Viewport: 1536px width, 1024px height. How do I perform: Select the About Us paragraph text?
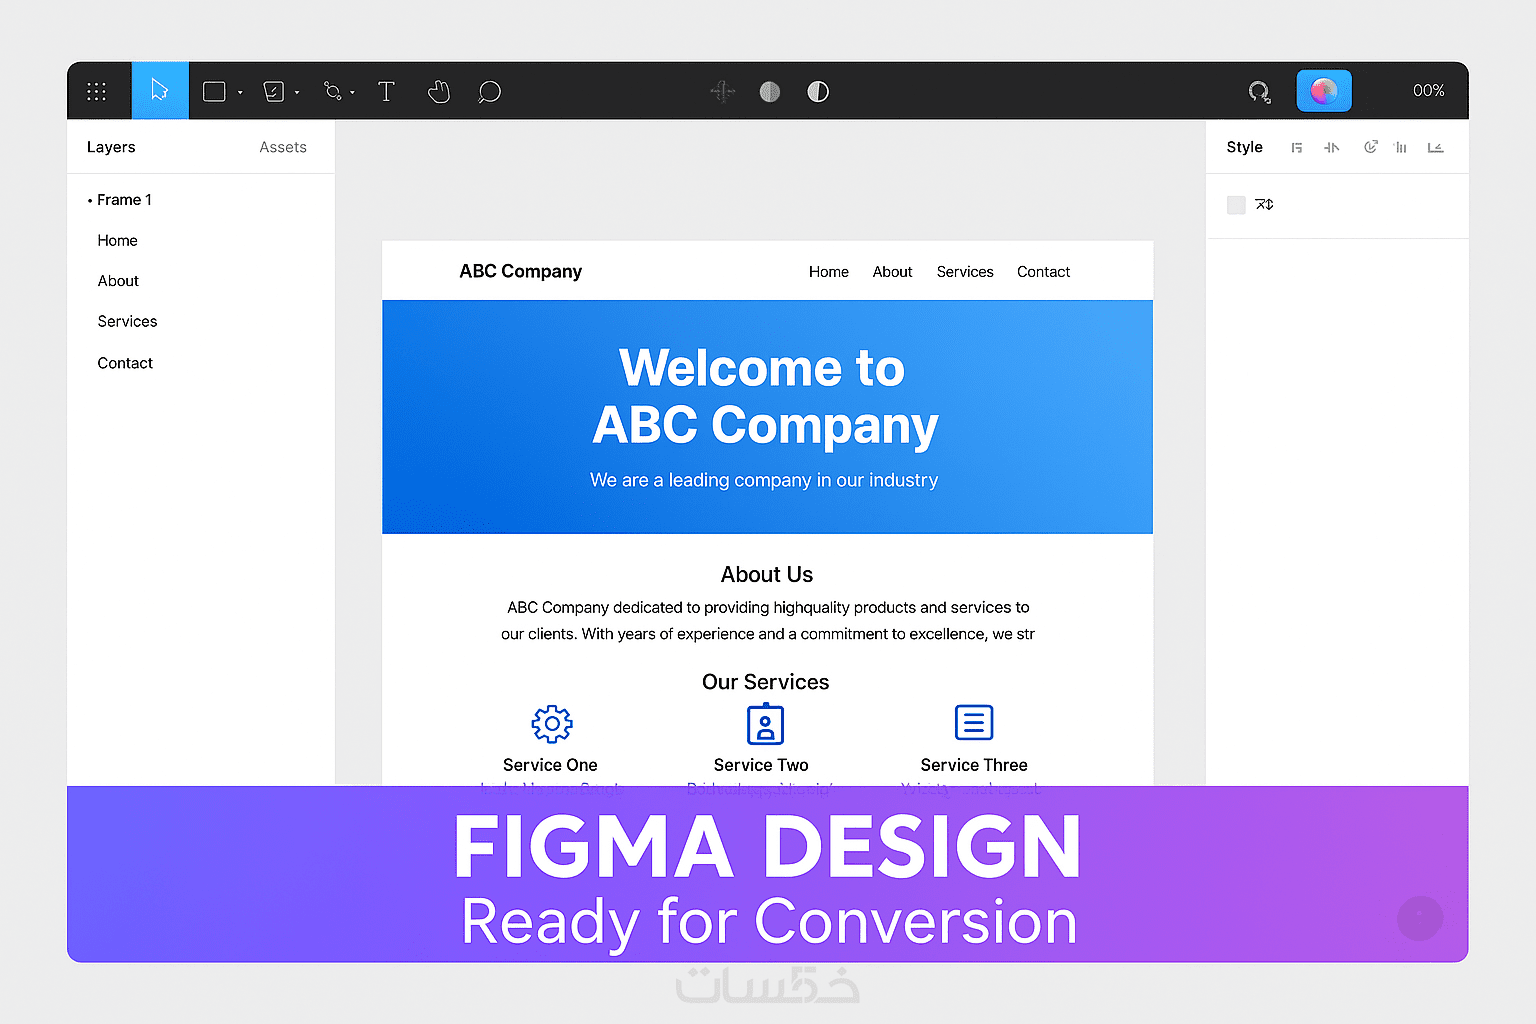(768, 621)
